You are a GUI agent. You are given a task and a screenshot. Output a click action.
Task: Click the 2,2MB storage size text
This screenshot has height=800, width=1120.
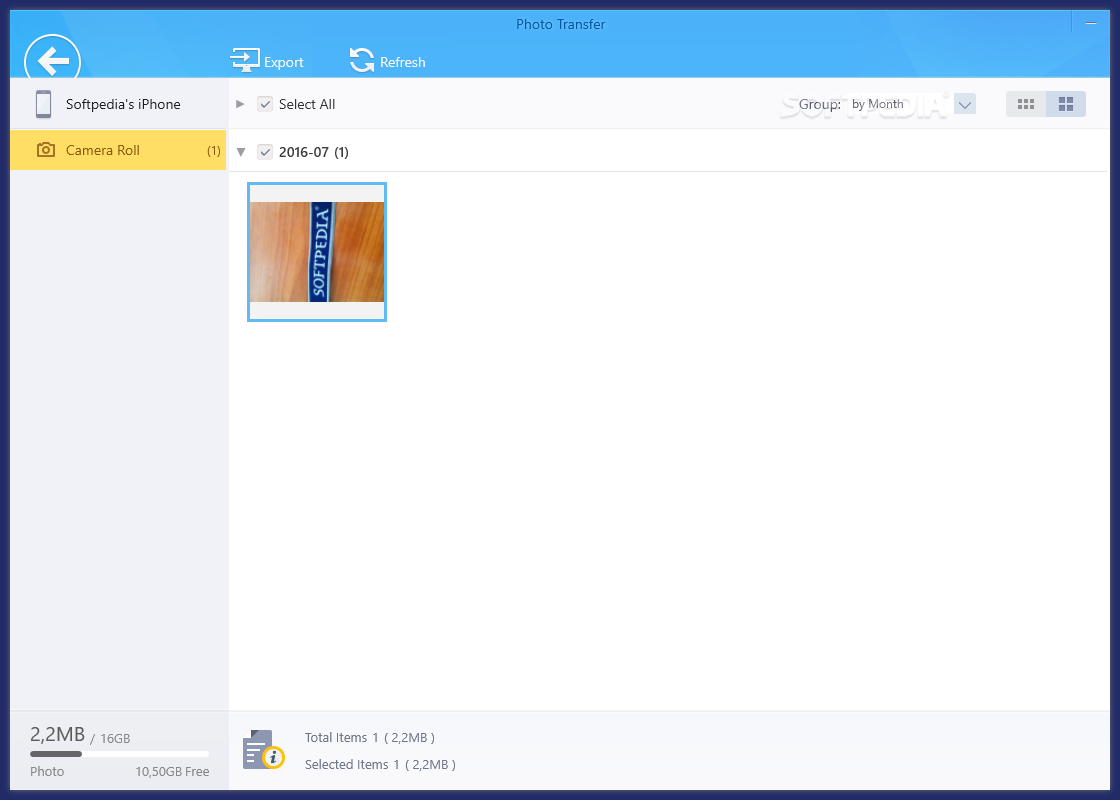coord(57,734)
